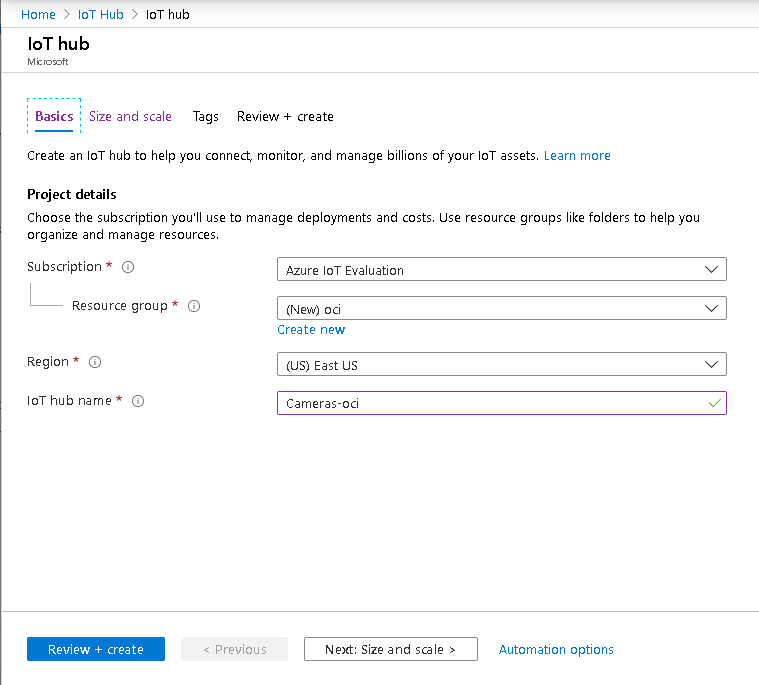Click Next: Size and scale button
Image resolution: width=759 pixels, height=685 pixels.
[x=391, y=649]
